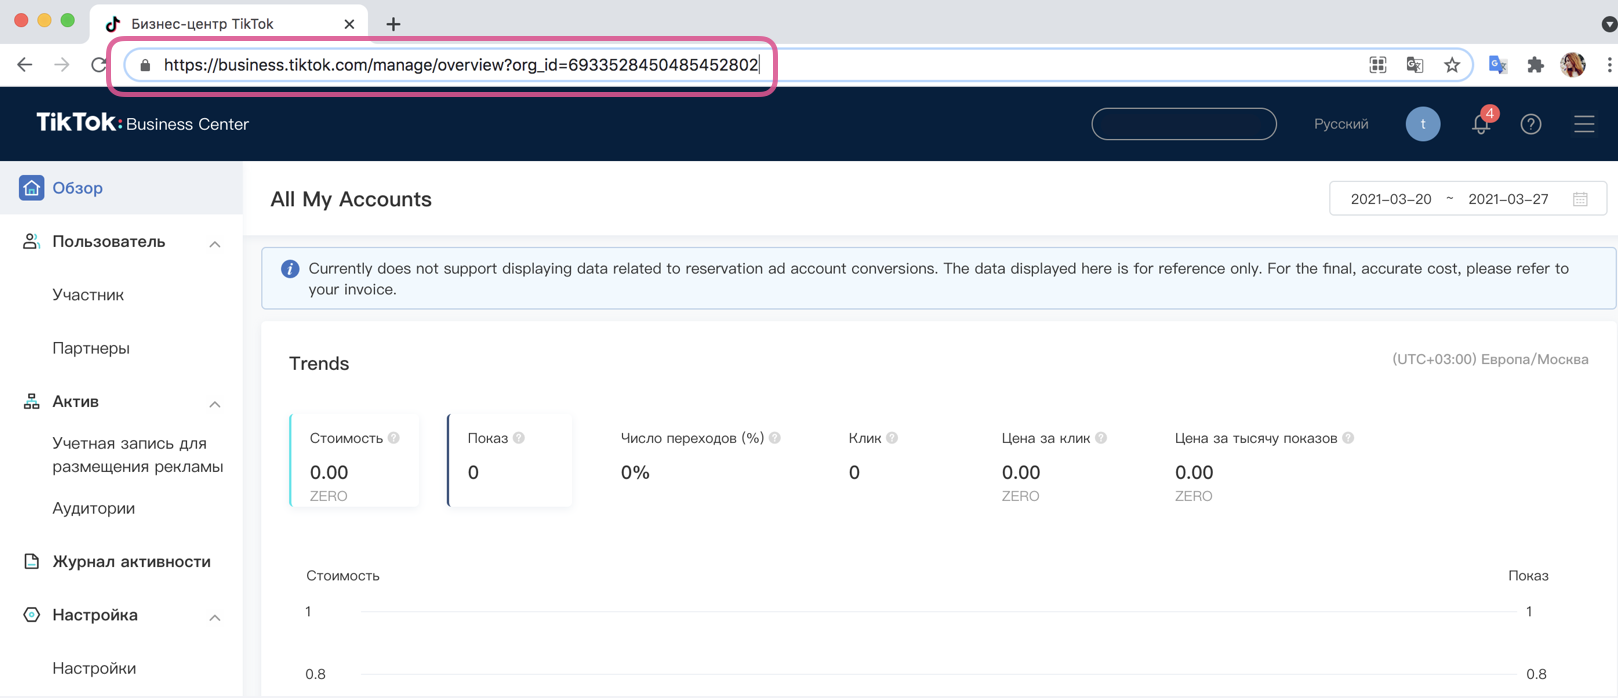Click the info icon next to Клик

click(892, 438)
